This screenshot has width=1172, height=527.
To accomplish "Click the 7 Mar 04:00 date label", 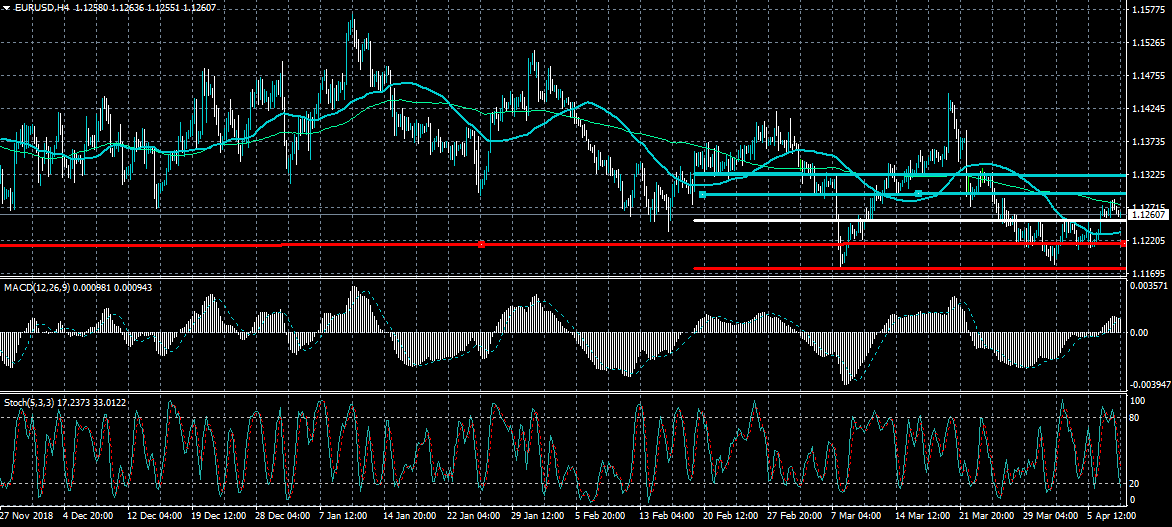I will [x=856, y=517].
